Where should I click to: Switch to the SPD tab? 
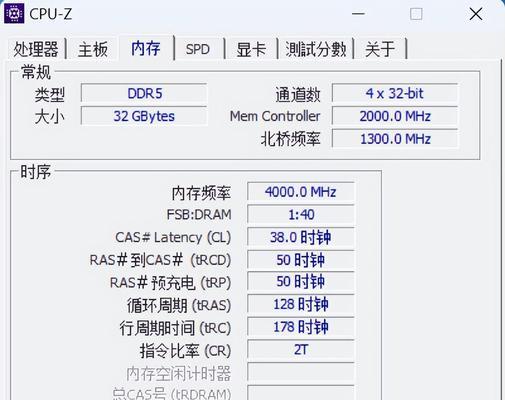click(198, 49)
